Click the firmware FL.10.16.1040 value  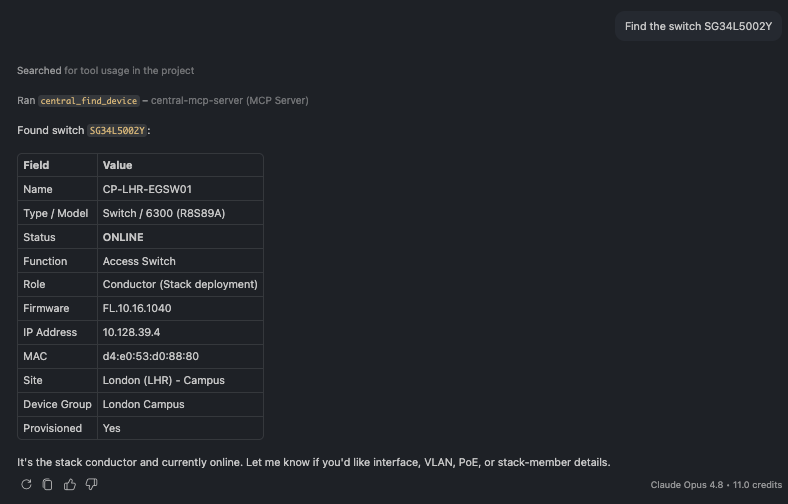pos(137,308)
